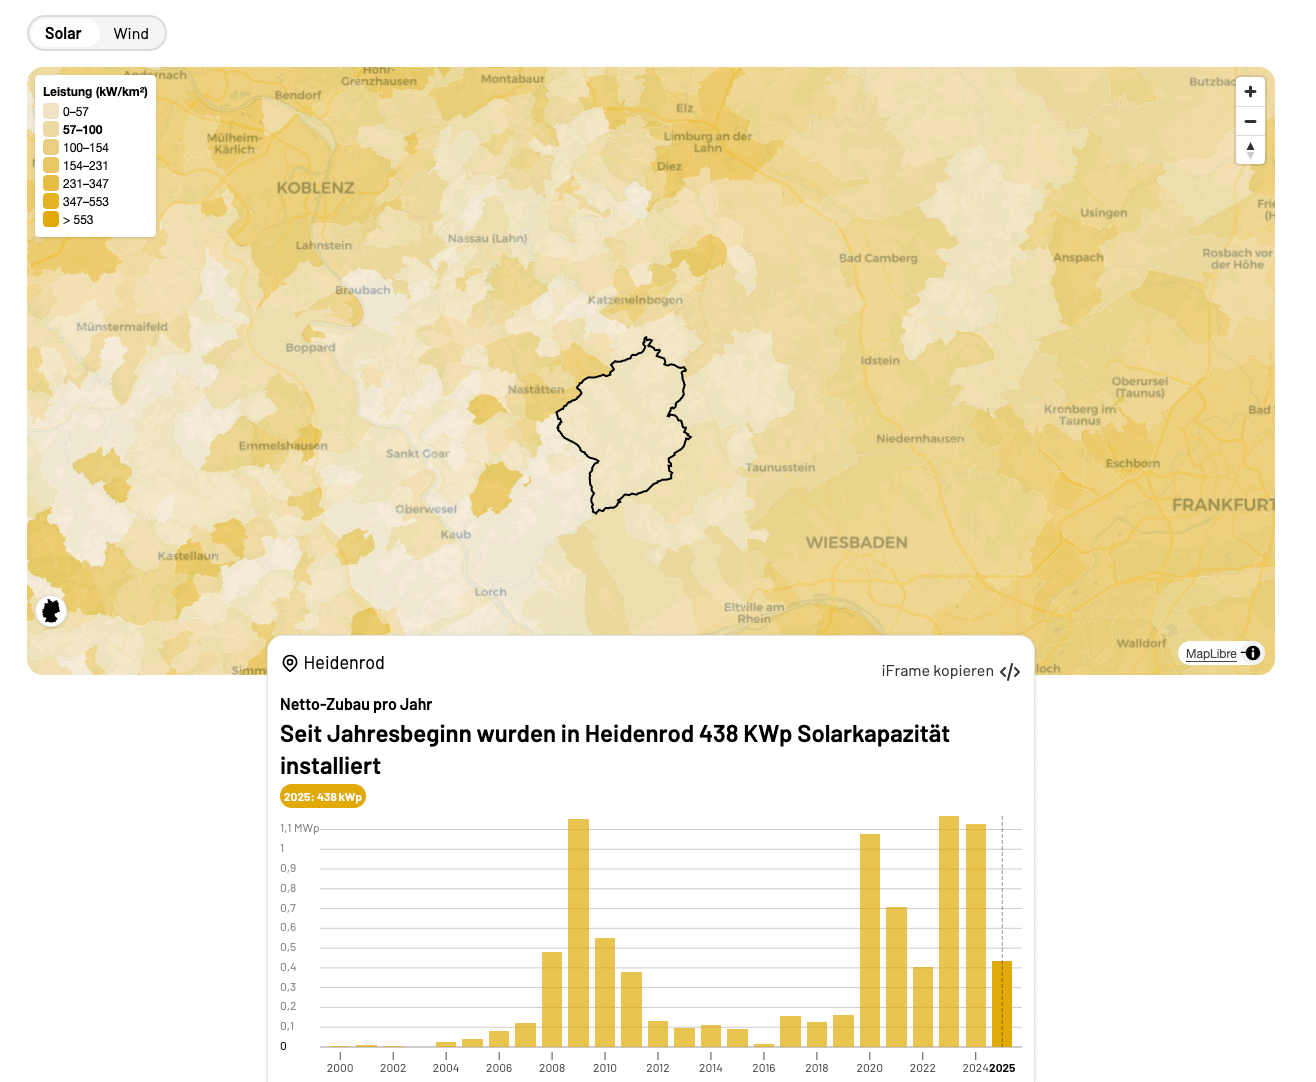The height and width of the screenshot is (1082, 1316).
Task: Click the 2025: 438 kWp badge
Action: click(323, 797)
